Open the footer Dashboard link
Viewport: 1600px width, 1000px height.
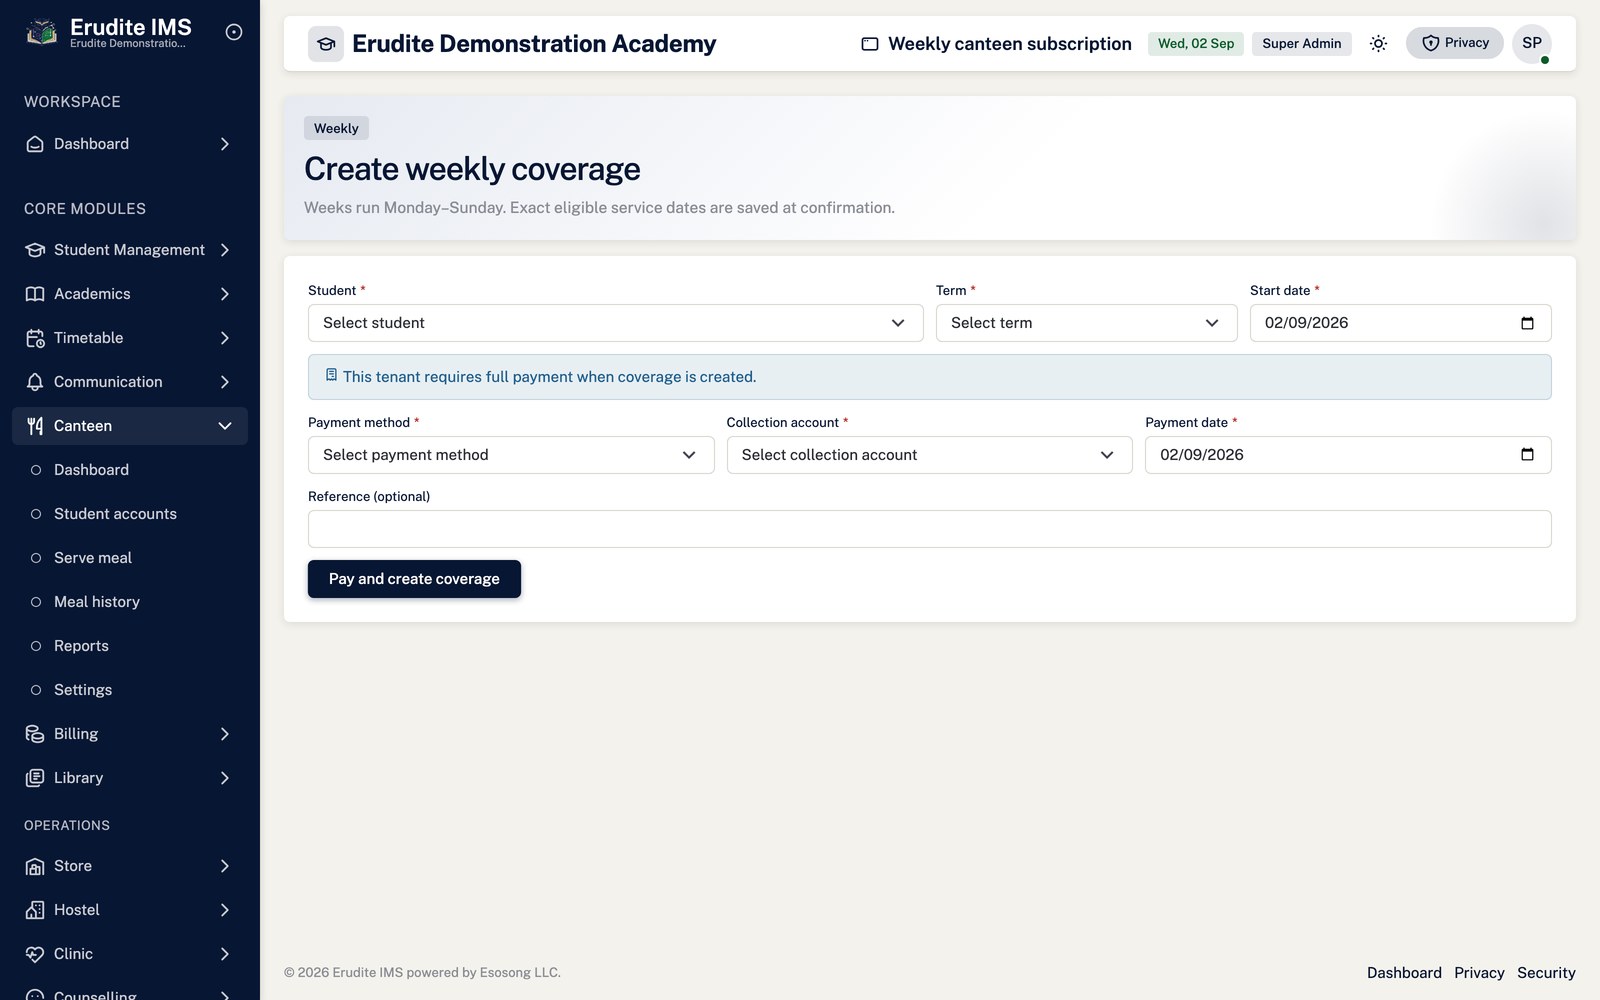coord(1404,973)
